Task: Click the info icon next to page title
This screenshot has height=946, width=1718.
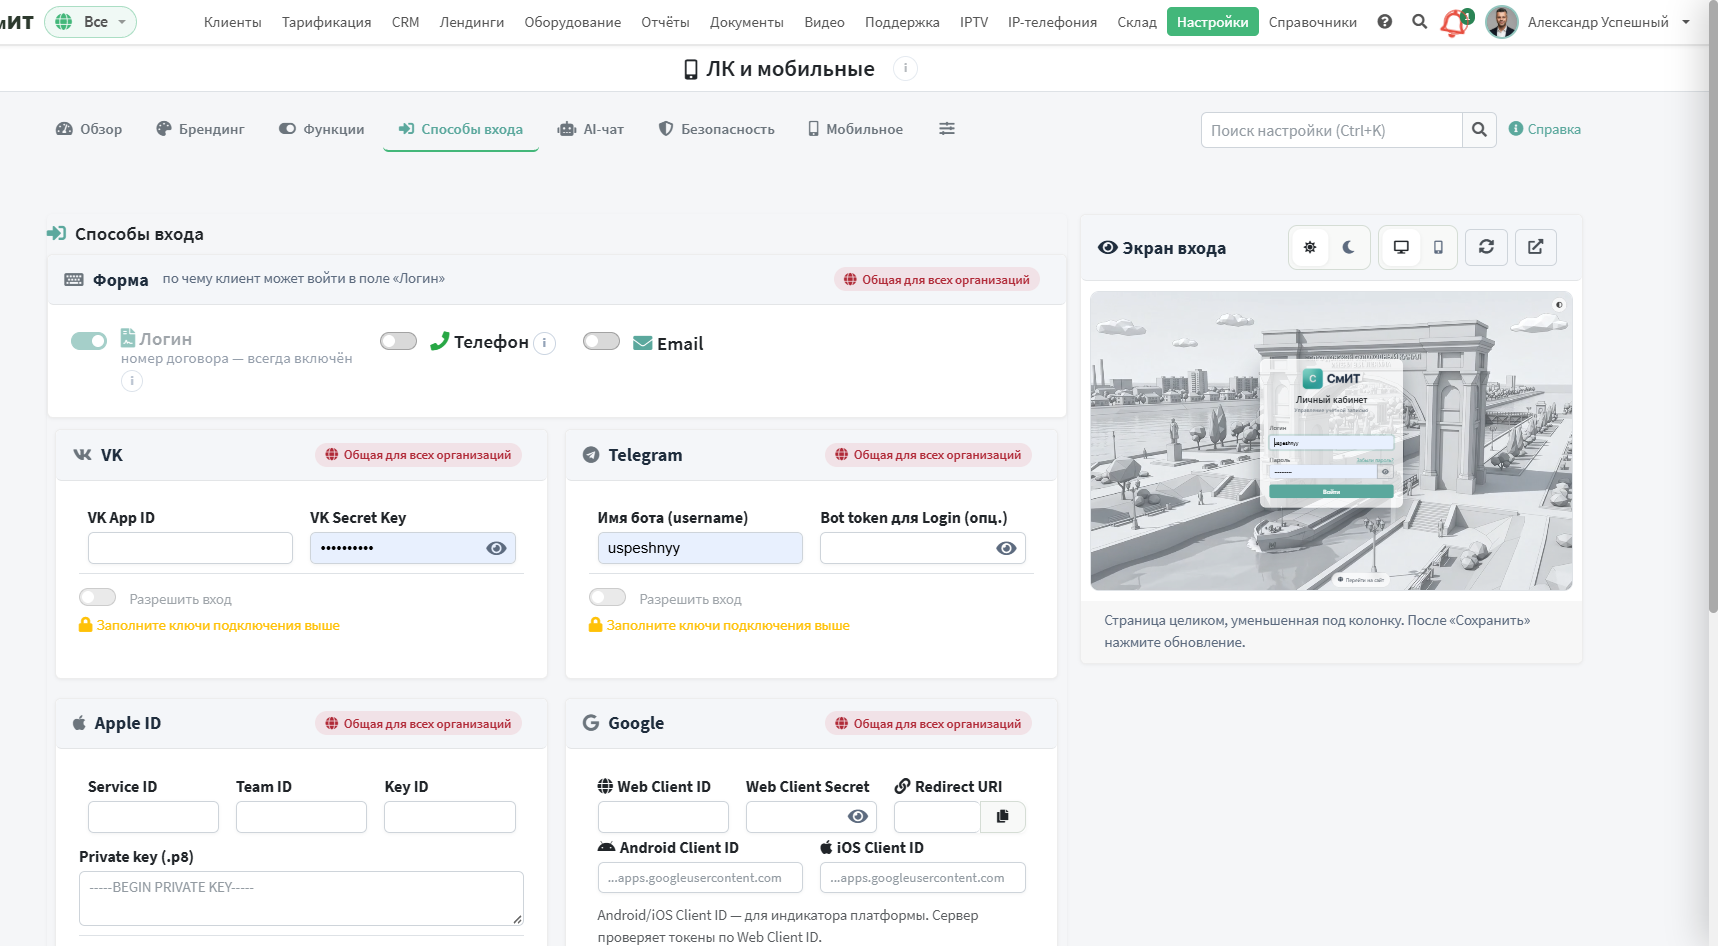Action: coord(905,68)
